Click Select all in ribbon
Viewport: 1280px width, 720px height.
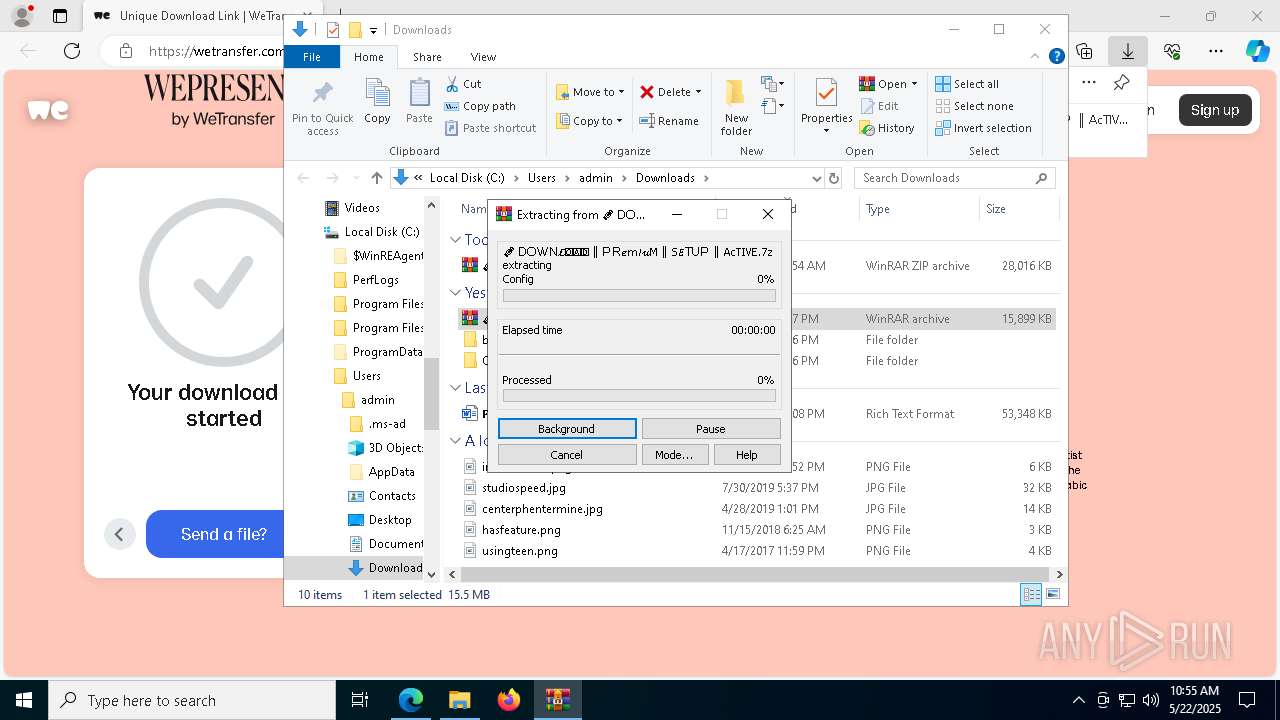pos(967,84)
